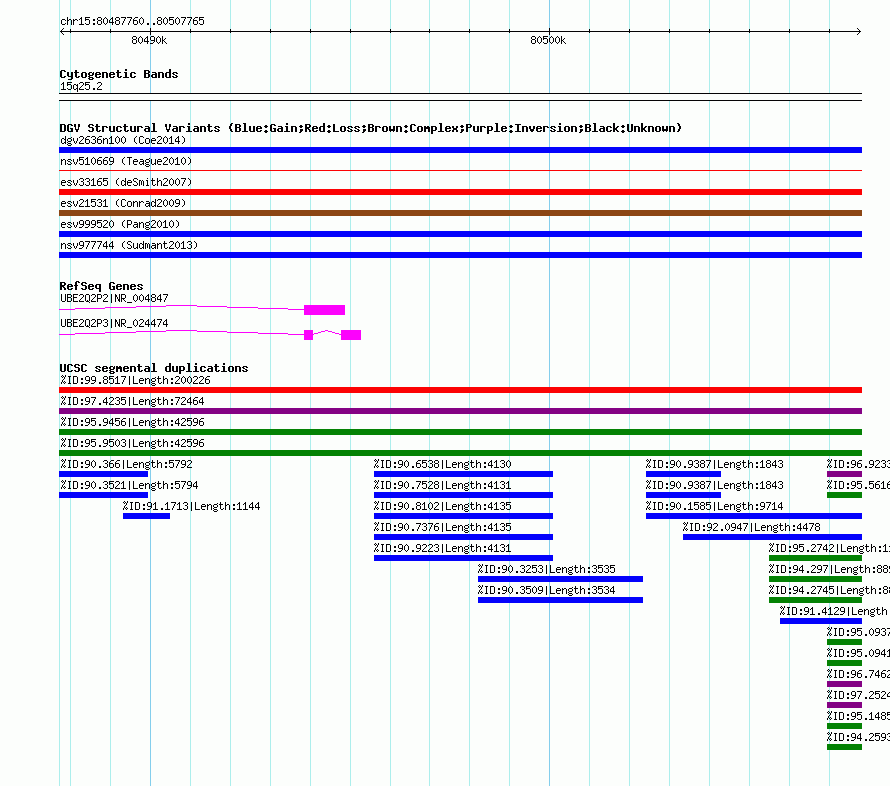Click the %ID:90.366|Length:5792 duplication label

tap(126, 464)
